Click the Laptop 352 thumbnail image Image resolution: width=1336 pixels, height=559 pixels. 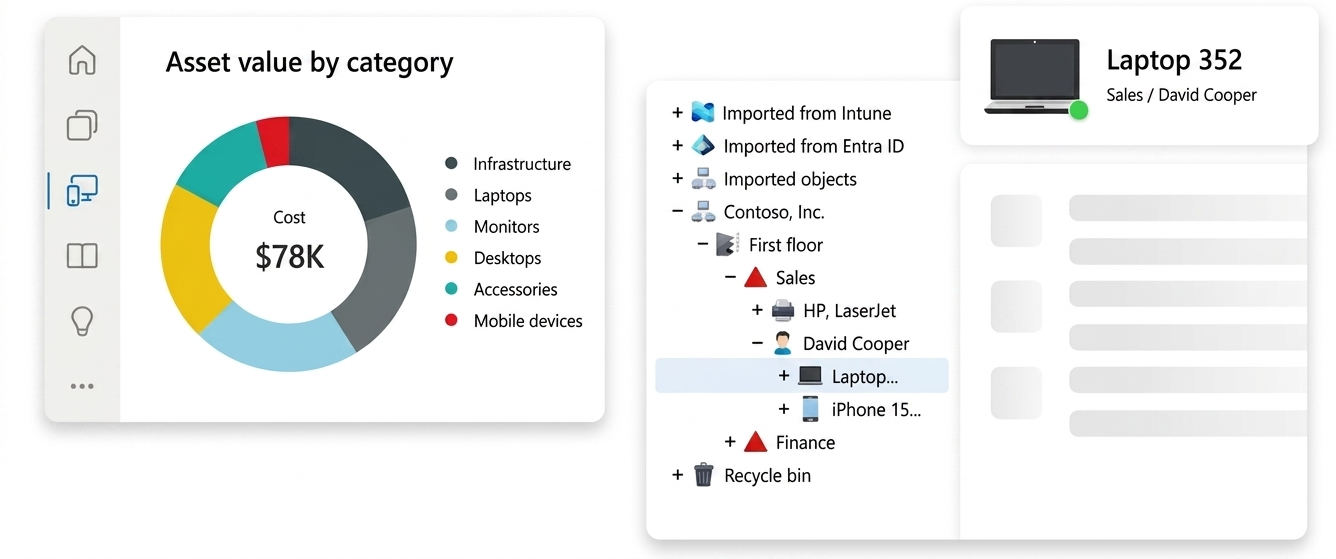click(1034, 77)
